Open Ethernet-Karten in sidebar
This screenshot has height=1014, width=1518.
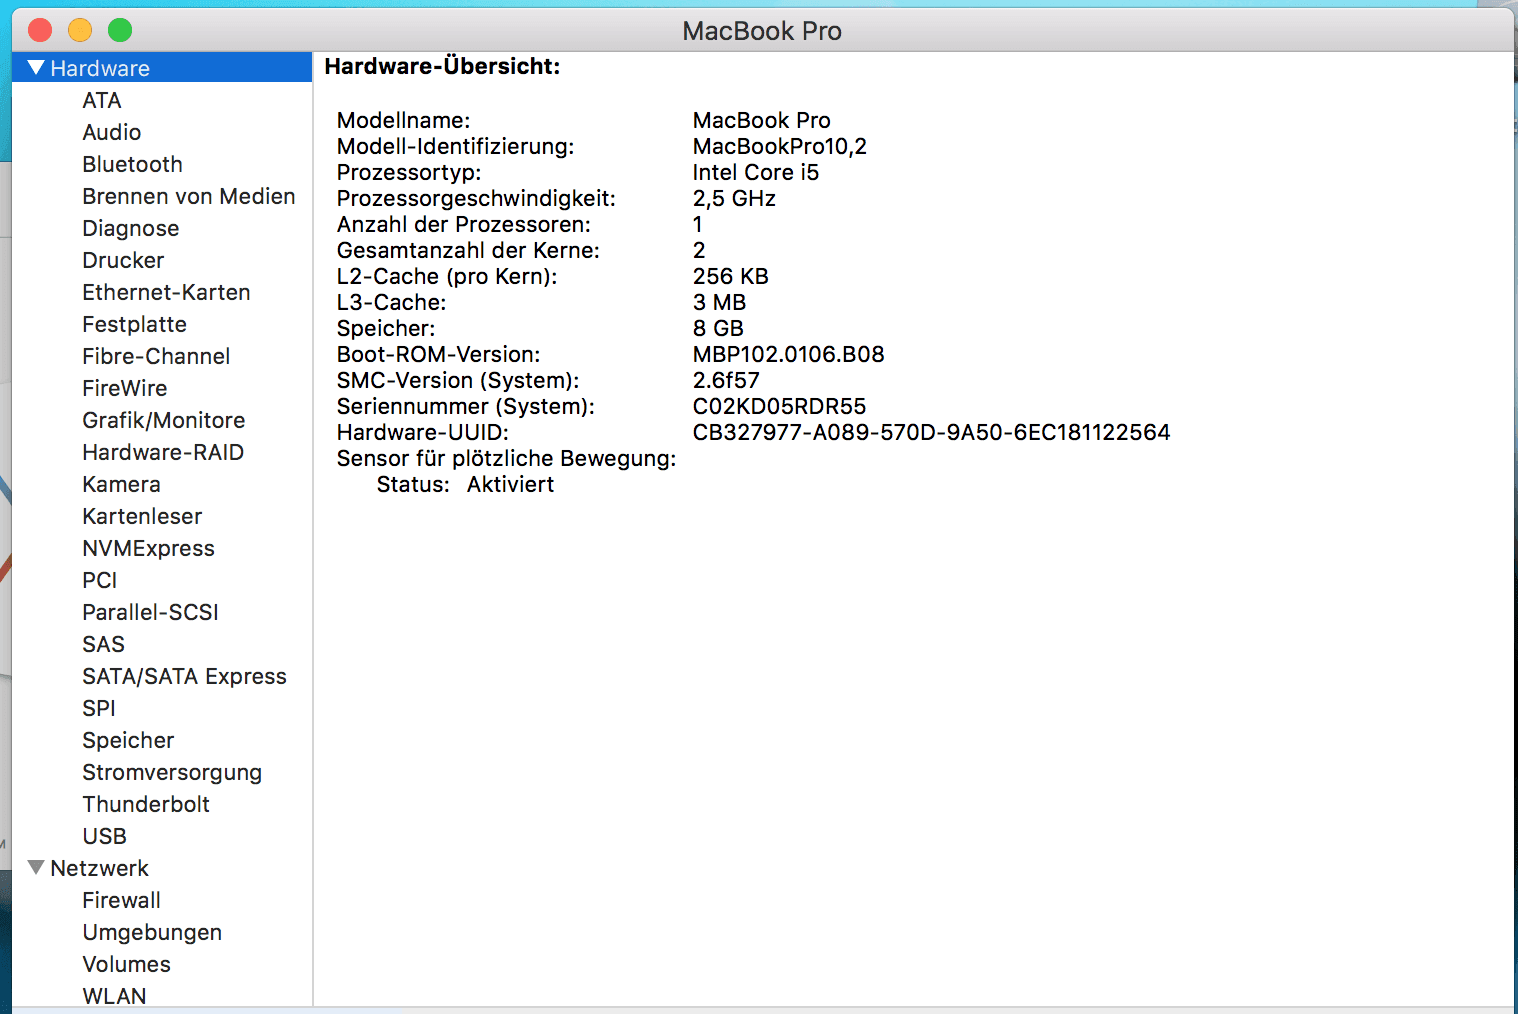pos(166,292)
